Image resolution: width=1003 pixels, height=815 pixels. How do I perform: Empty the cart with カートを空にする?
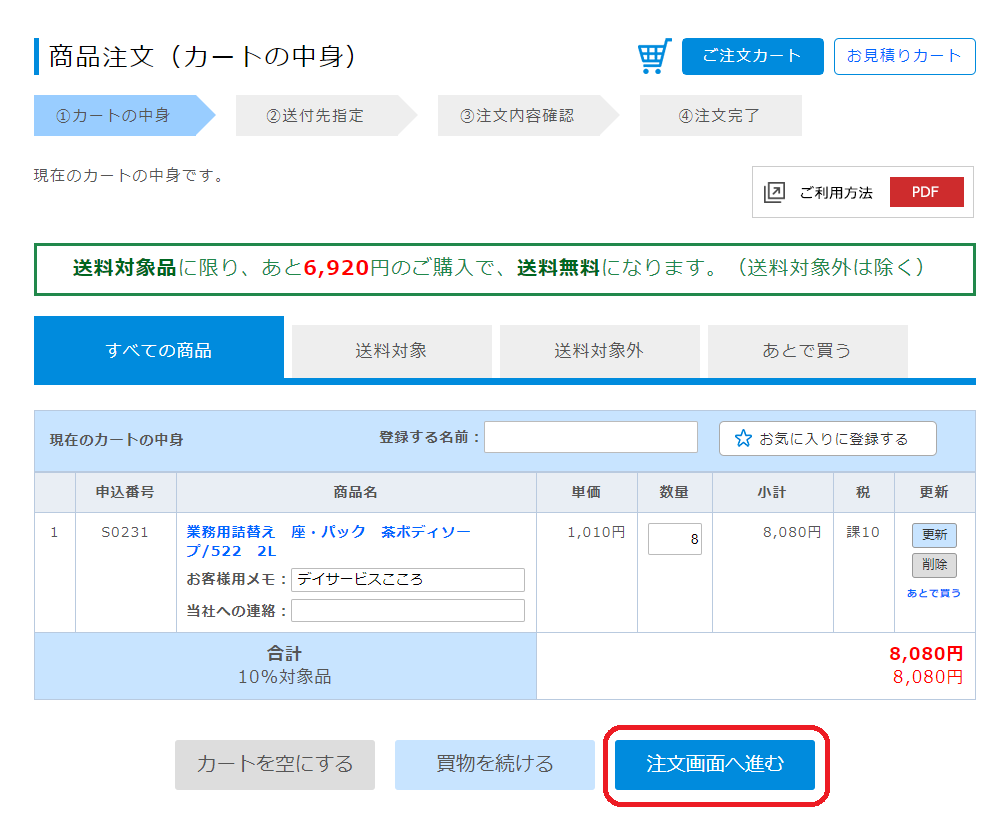(275, 765)
